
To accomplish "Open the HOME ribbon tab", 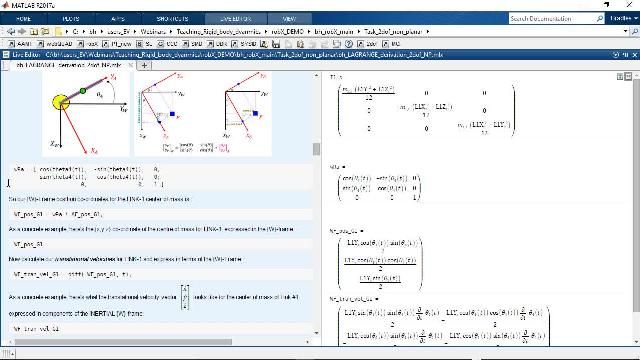I will tap(23, 18).
